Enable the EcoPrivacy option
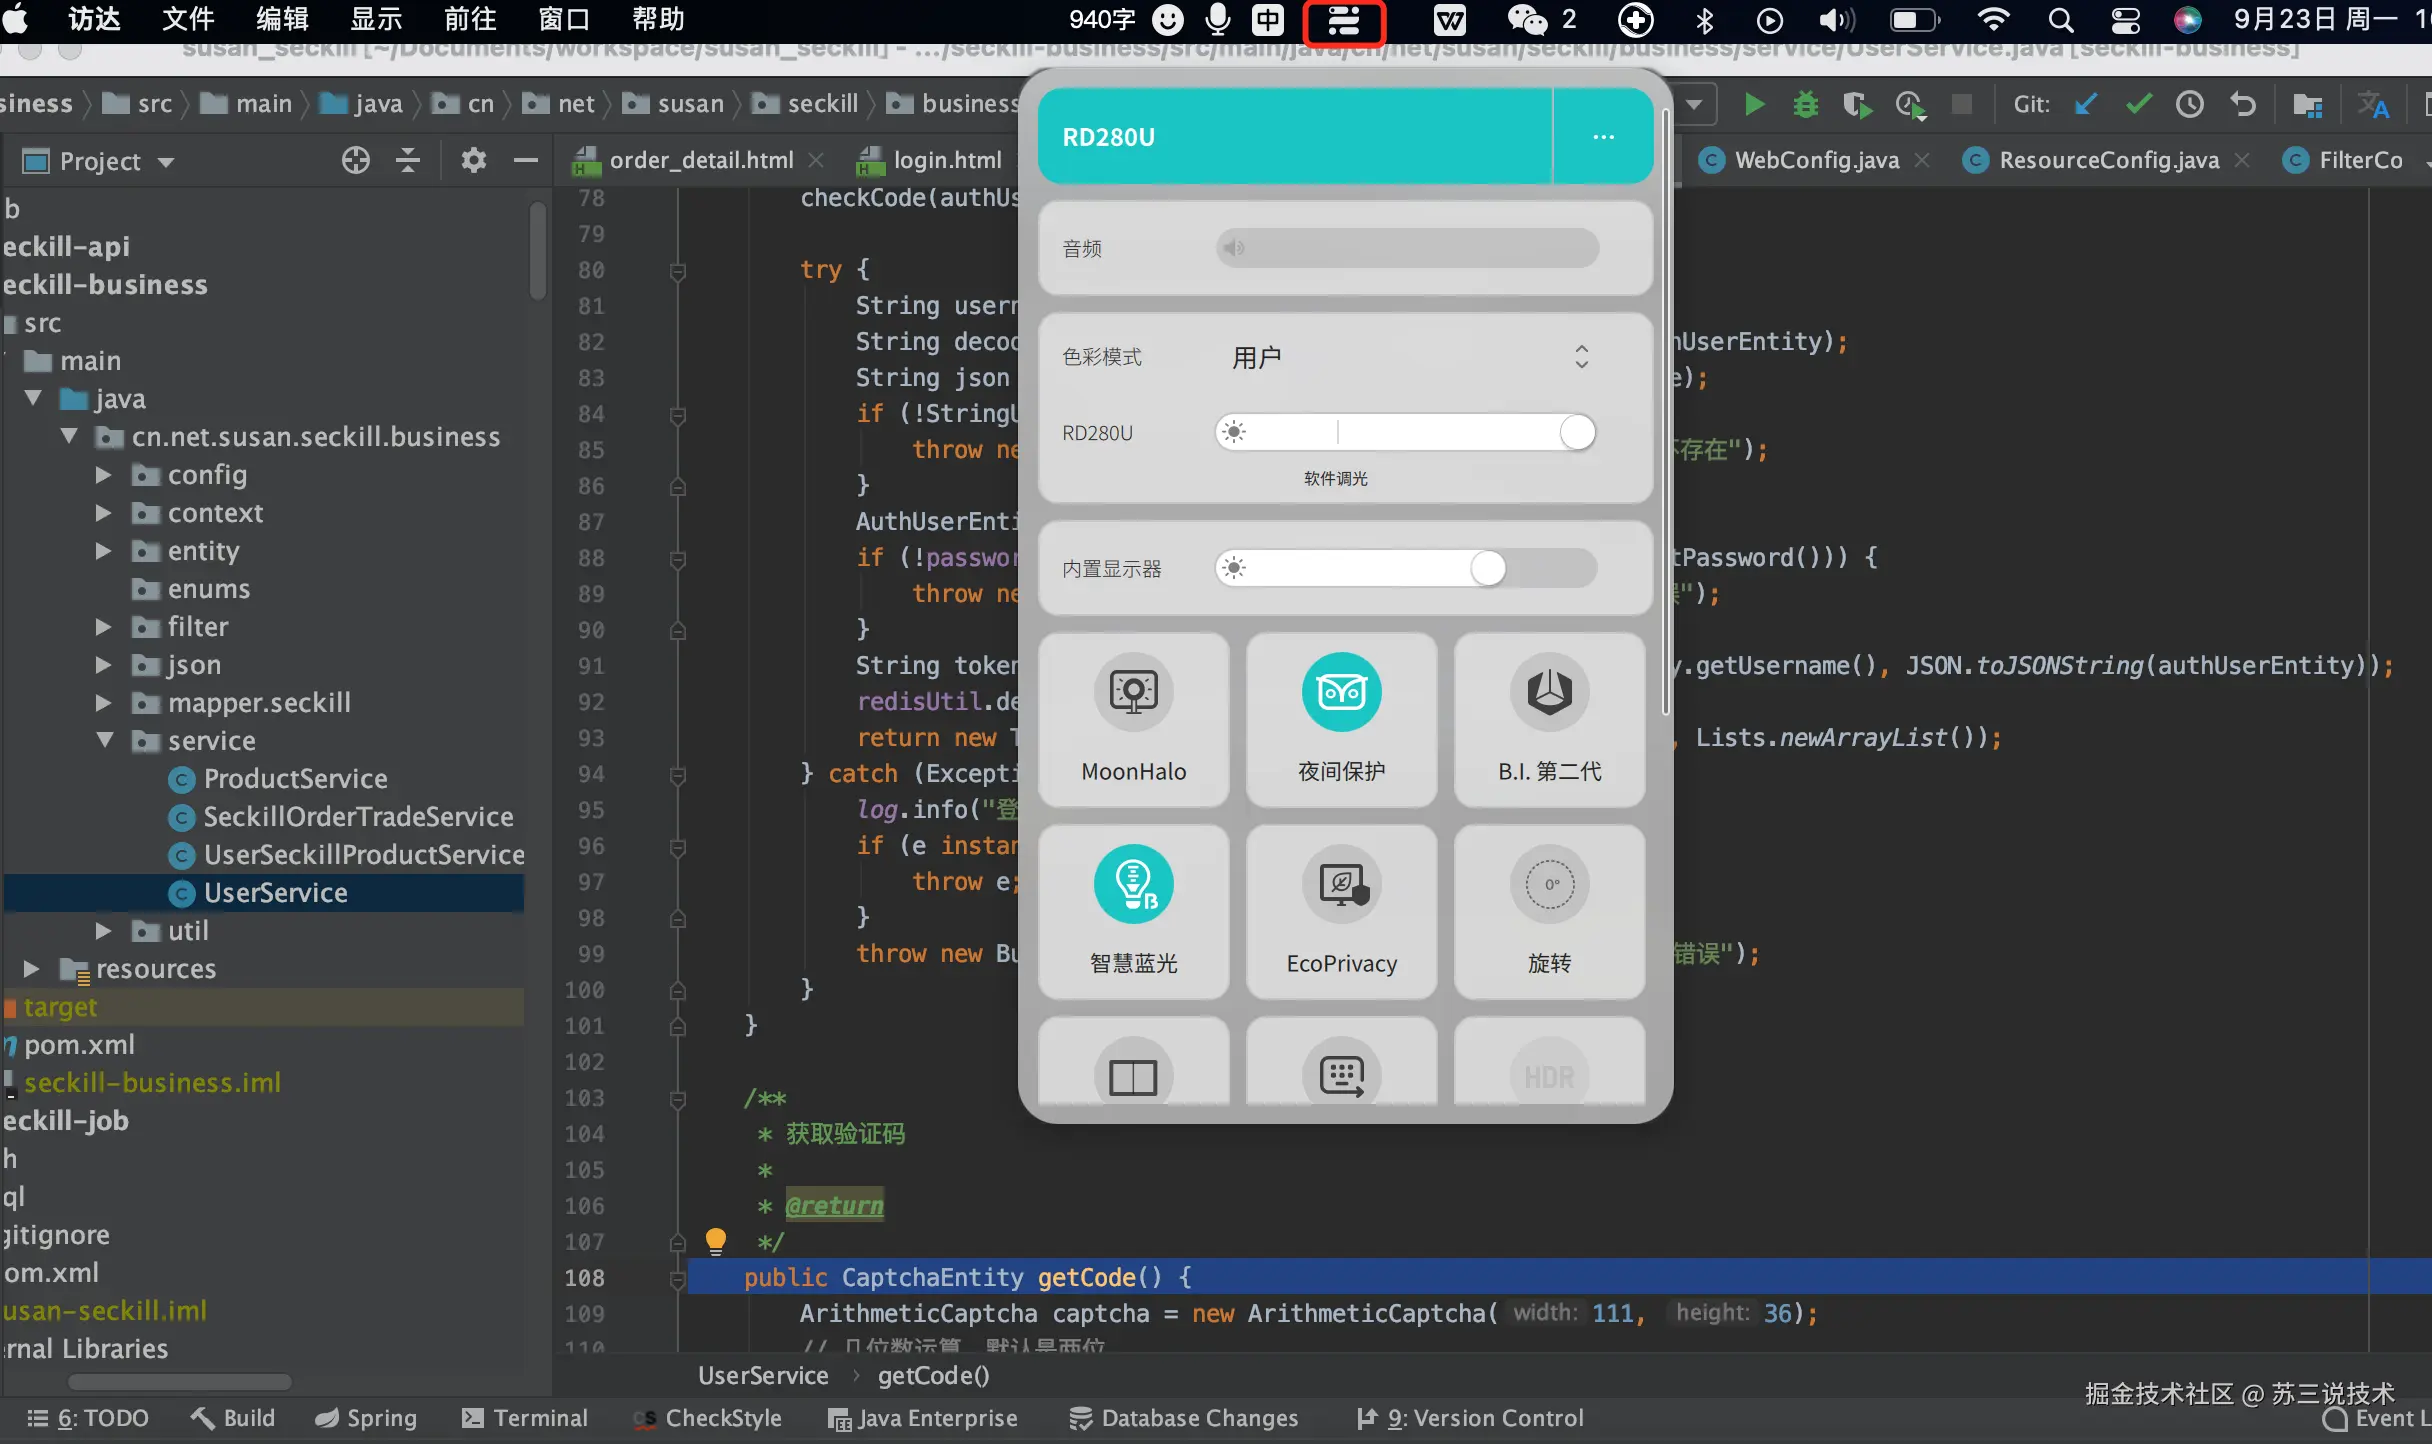Screen dimensions: 2432x1444 click(1341, 884)
